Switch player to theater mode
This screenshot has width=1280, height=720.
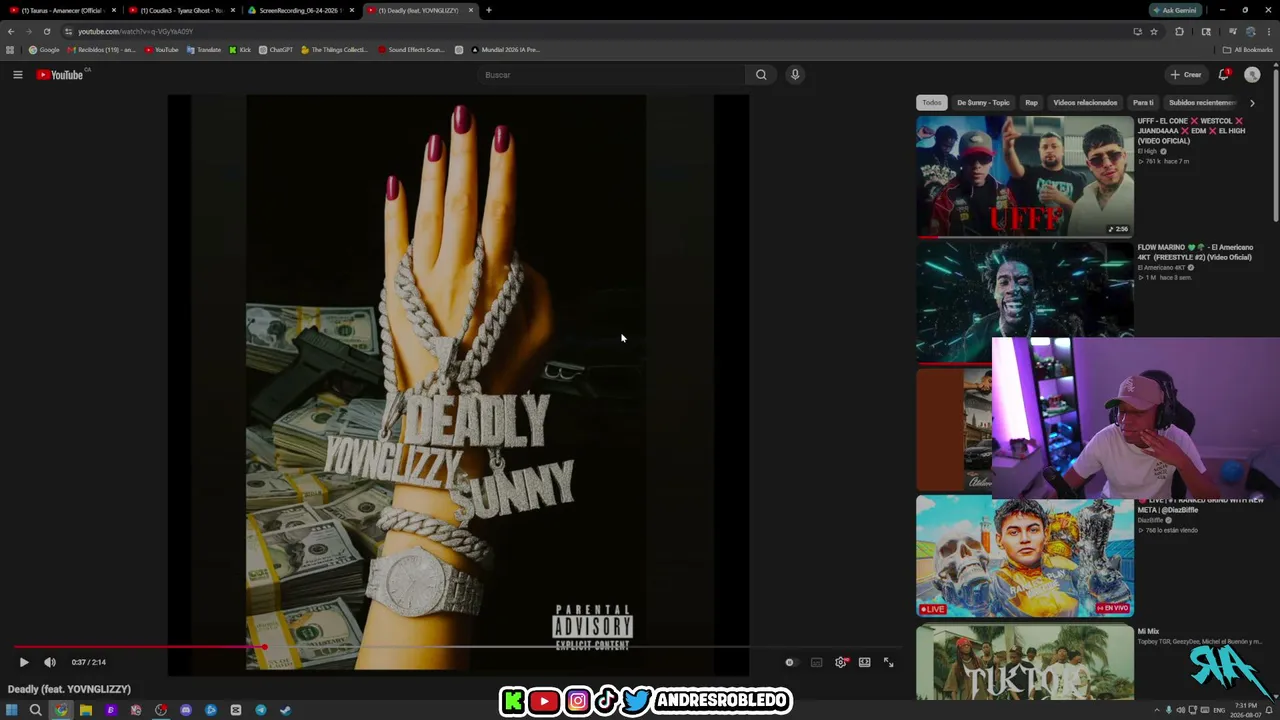click(x=865, y=662)
